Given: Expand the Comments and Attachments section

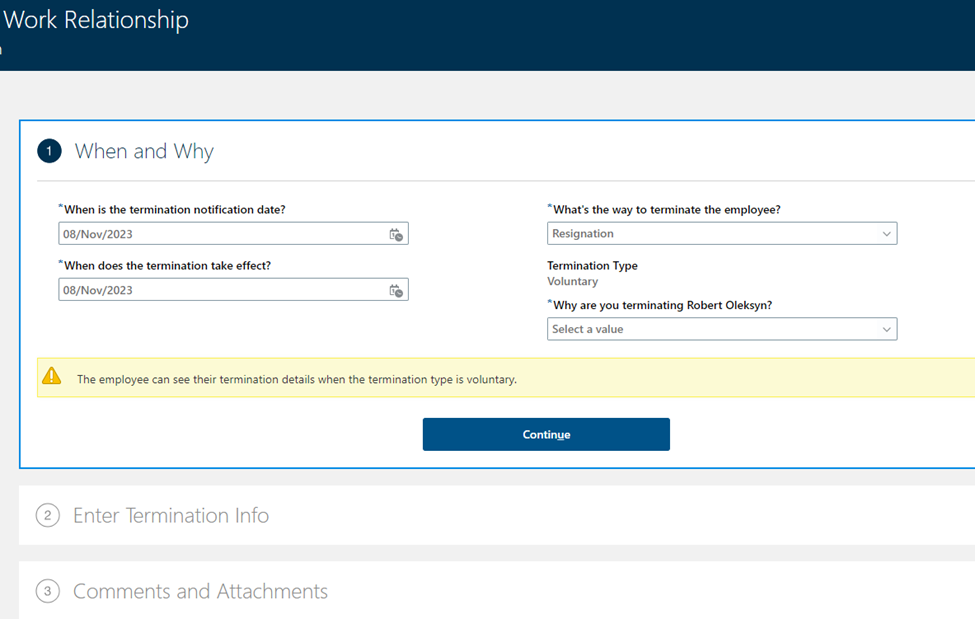Looking at the screenshot, I should [x=200, y=591].
